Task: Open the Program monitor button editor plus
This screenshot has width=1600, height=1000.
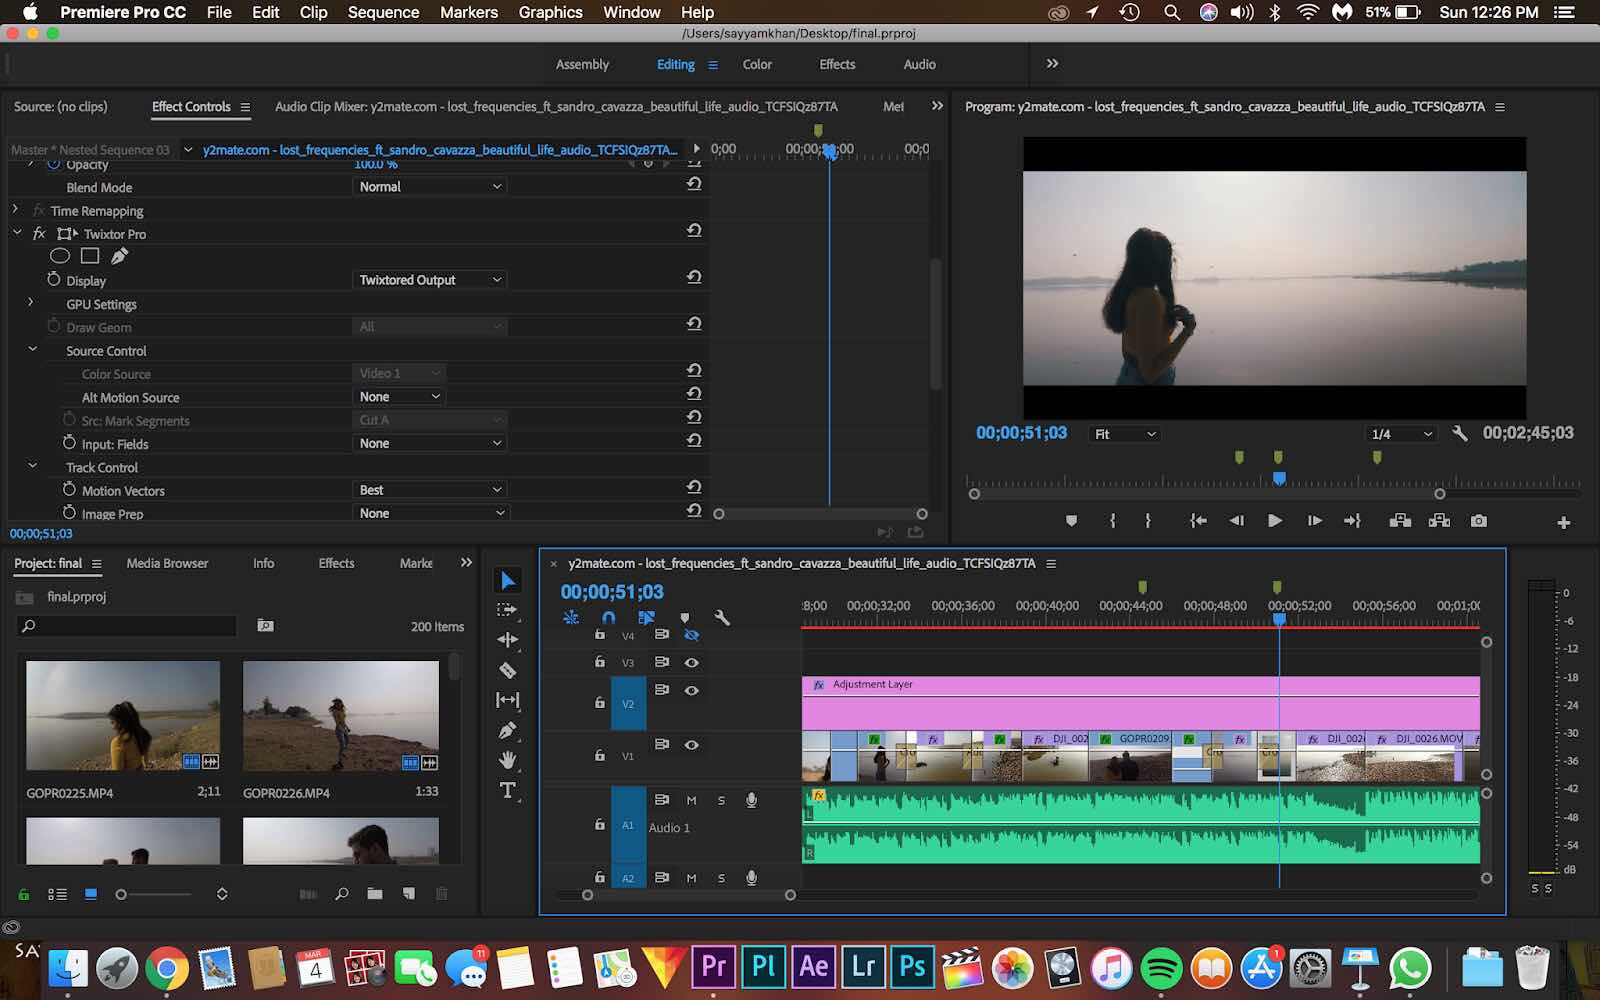Action: point(1564,522)
